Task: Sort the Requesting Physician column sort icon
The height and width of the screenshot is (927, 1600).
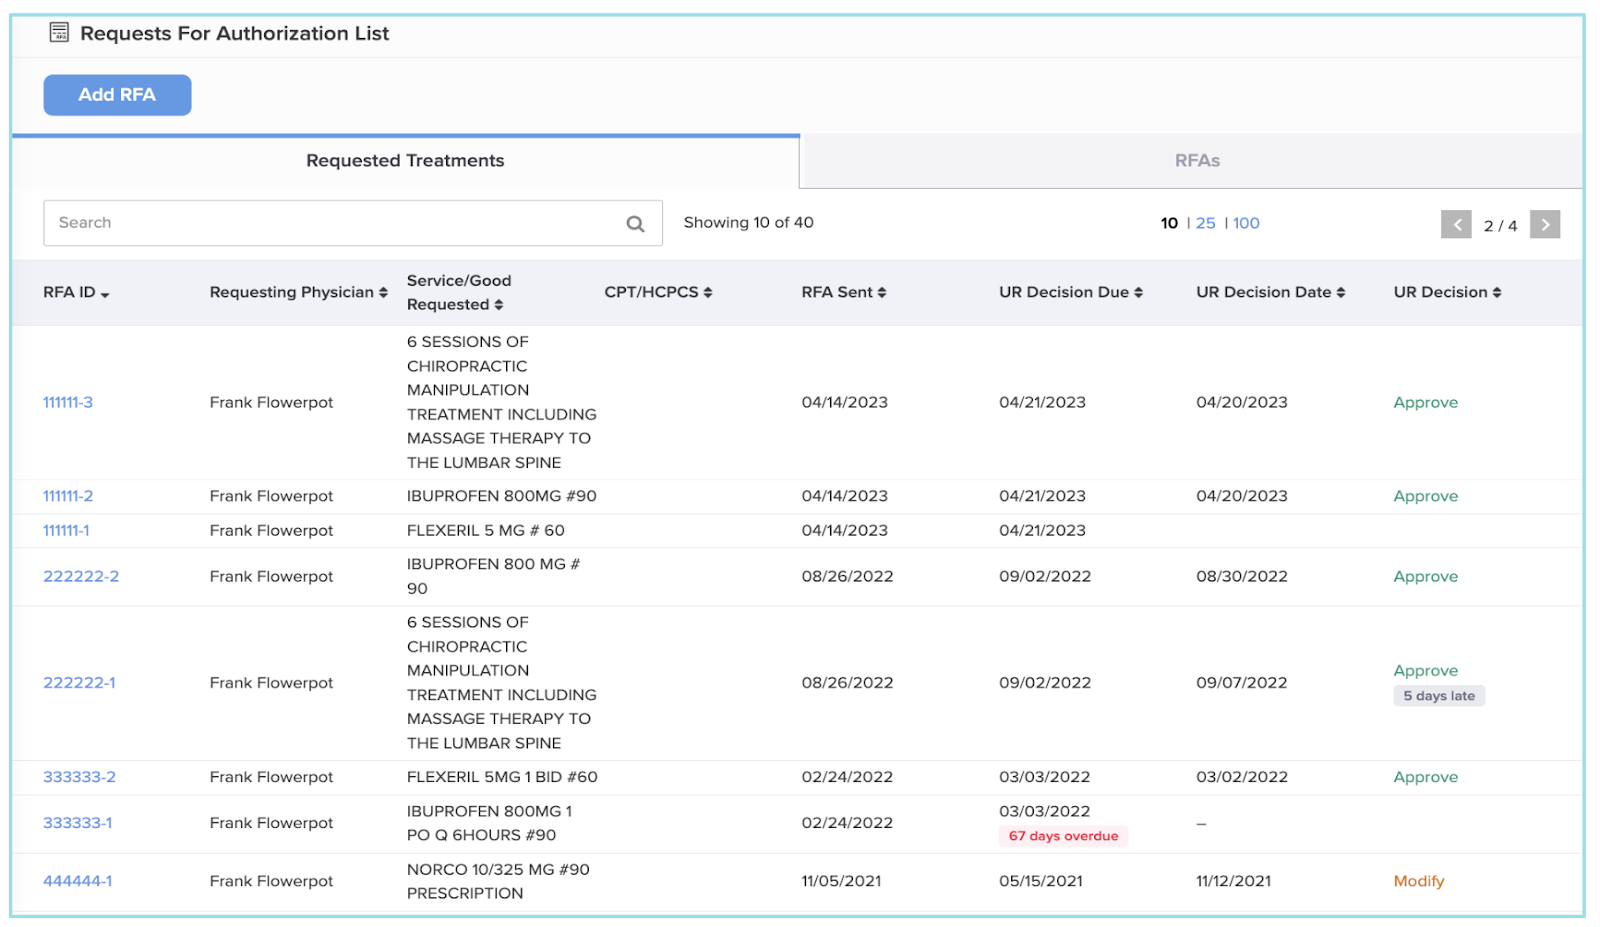Action: [x=385, y=292]
